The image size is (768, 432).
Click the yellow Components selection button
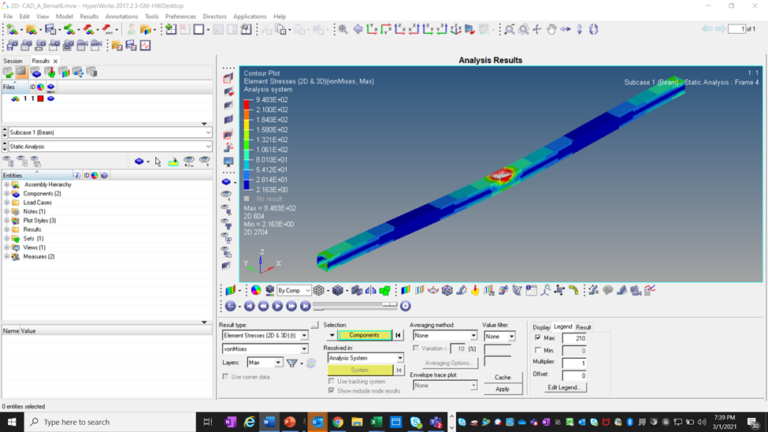364,335
